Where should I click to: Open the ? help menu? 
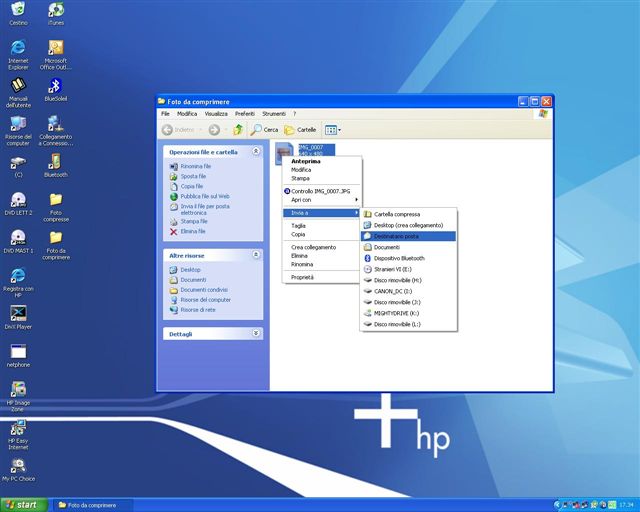click(x=294, y=114)
